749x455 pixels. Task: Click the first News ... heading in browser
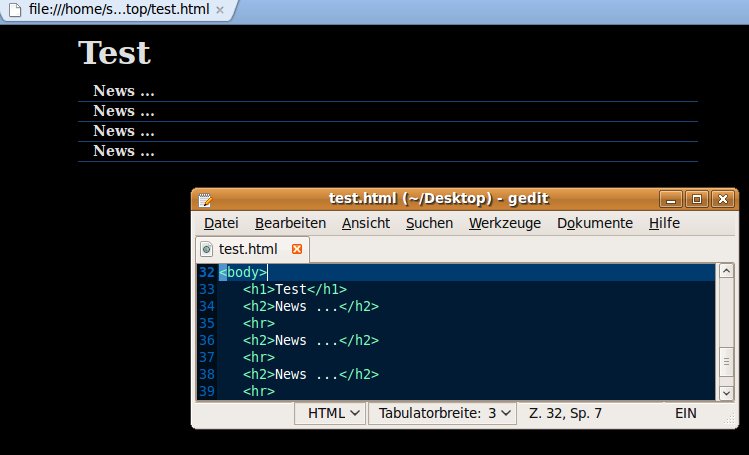coord(124,91)
